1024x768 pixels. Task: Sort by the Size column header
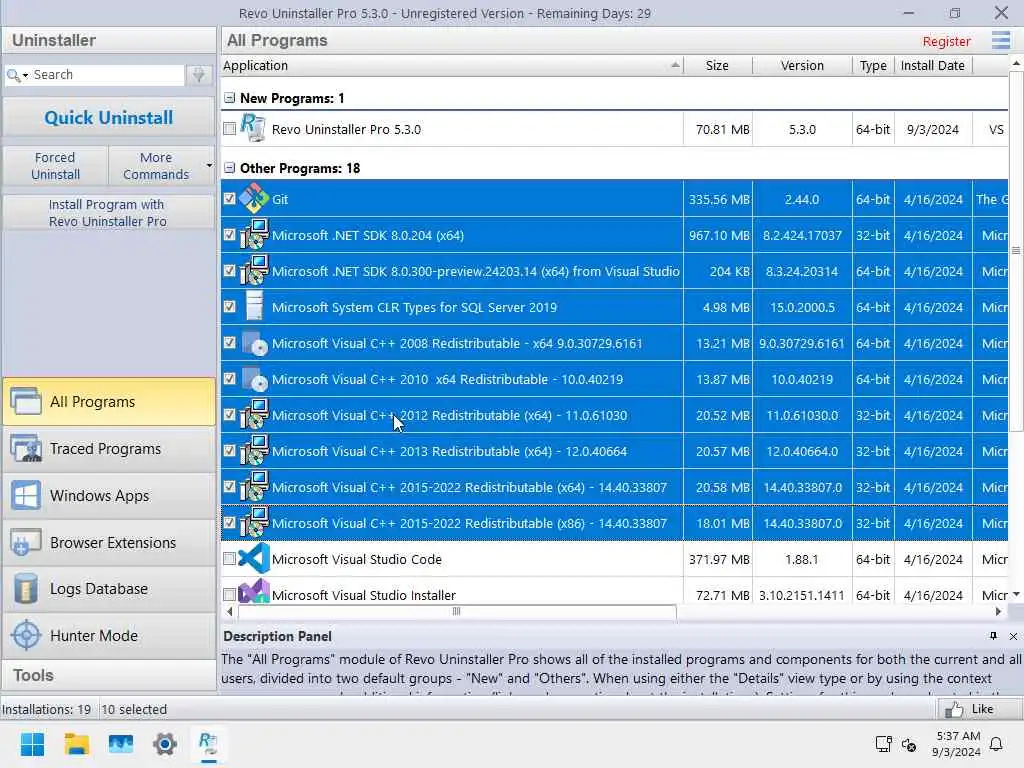pos(717,65)
